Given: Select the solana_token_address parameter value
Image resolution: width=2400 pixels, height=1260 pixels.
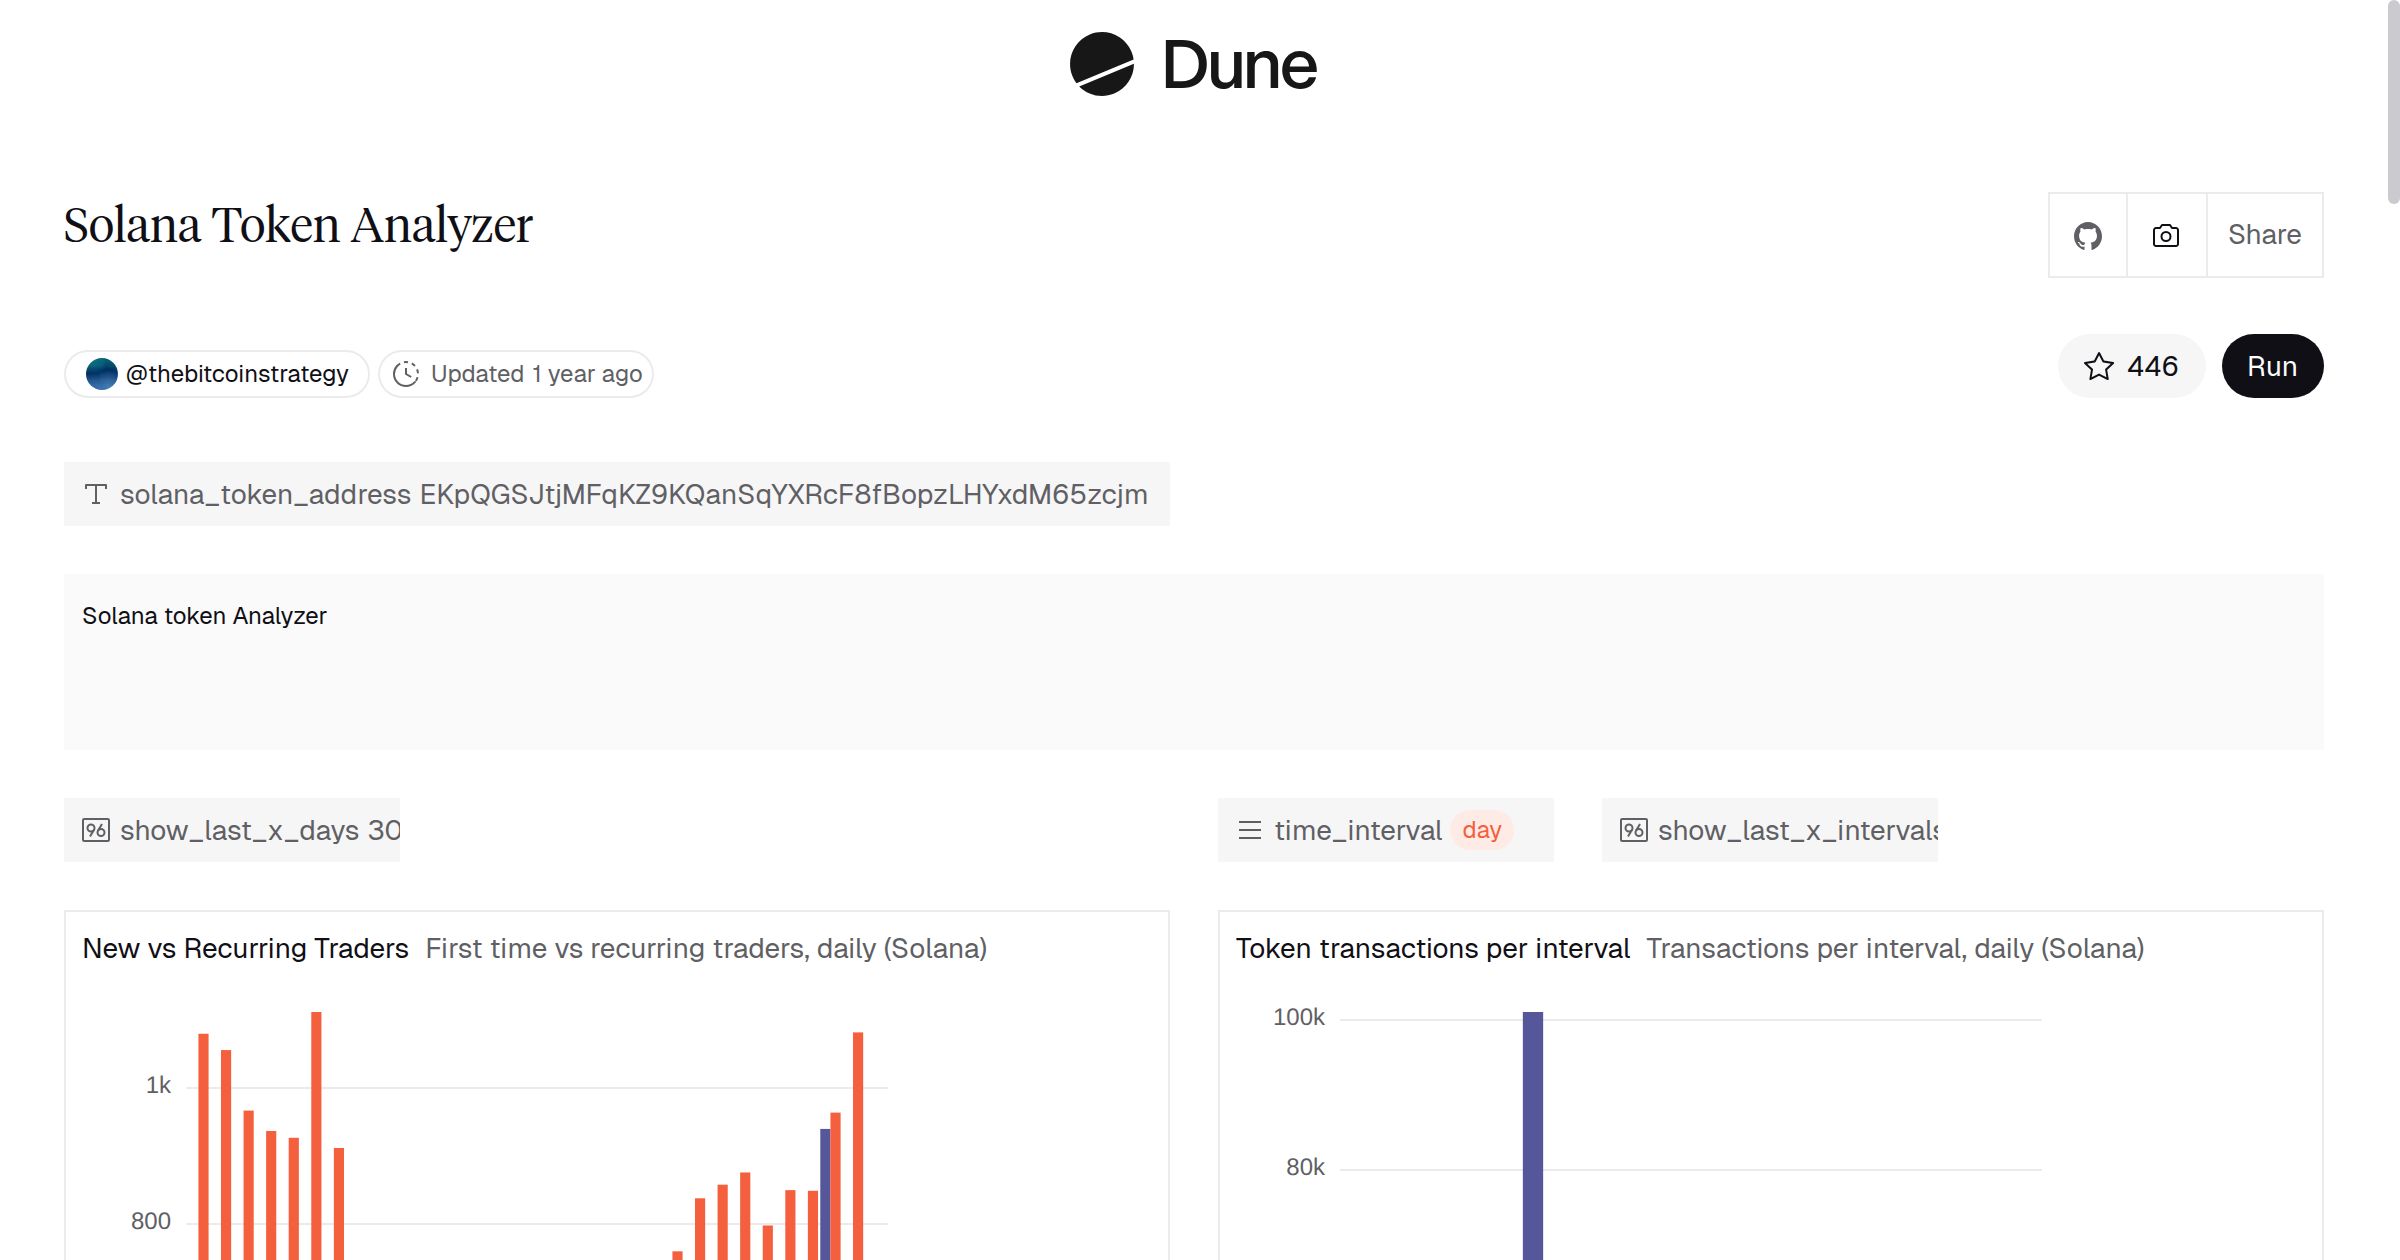Looking at the screenshot, I should pyautogui.click(x=783, y=493).
